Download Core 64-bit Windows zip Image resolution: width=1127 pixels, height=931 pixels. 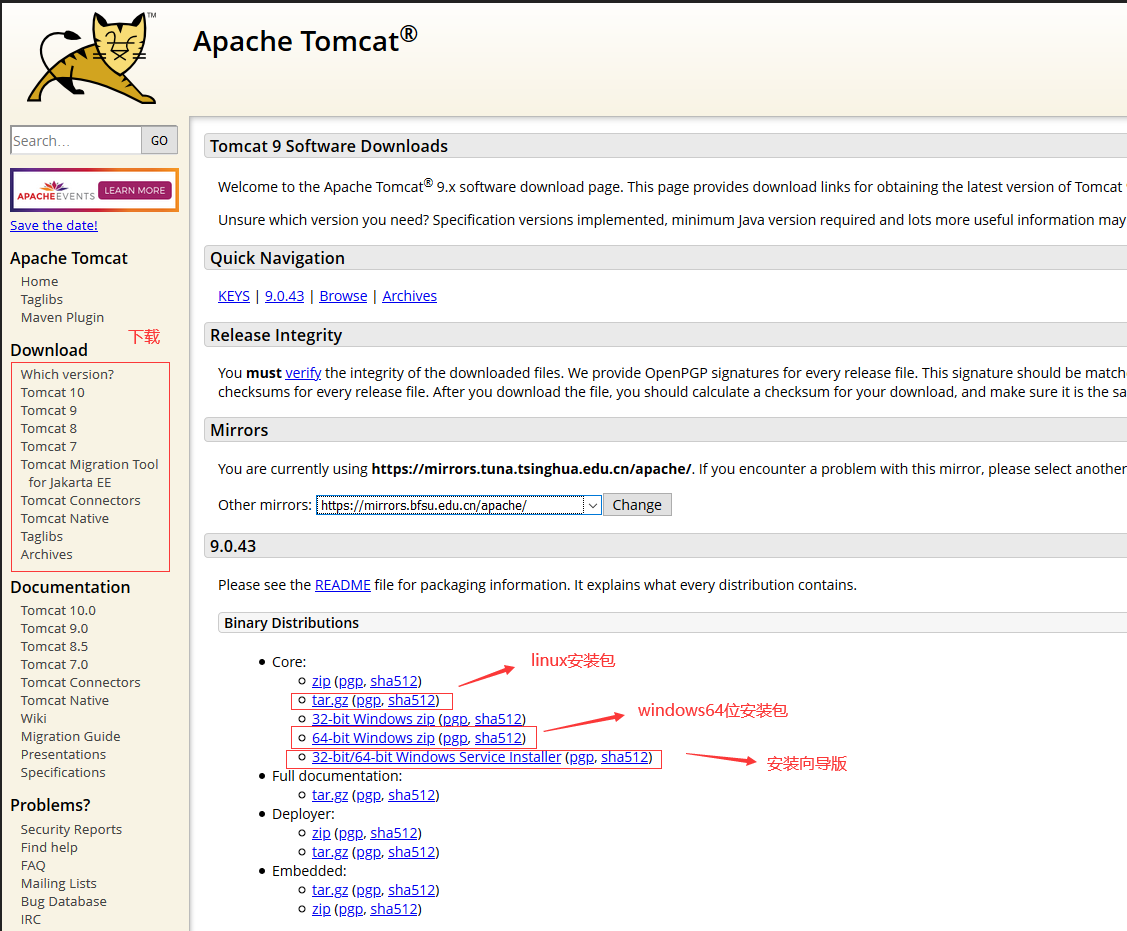coord(373,738)
